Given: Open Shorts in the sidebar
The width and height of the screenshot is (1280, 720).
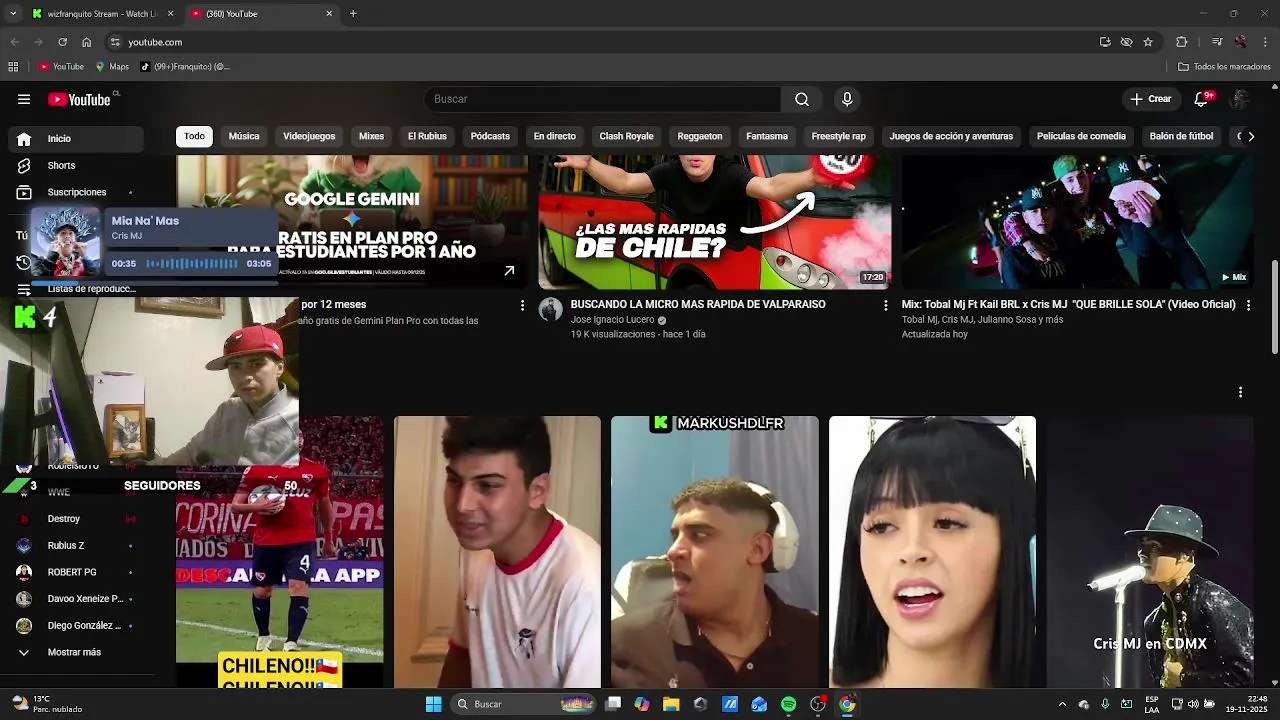Looking at the screenshot, I should (61, 165).
